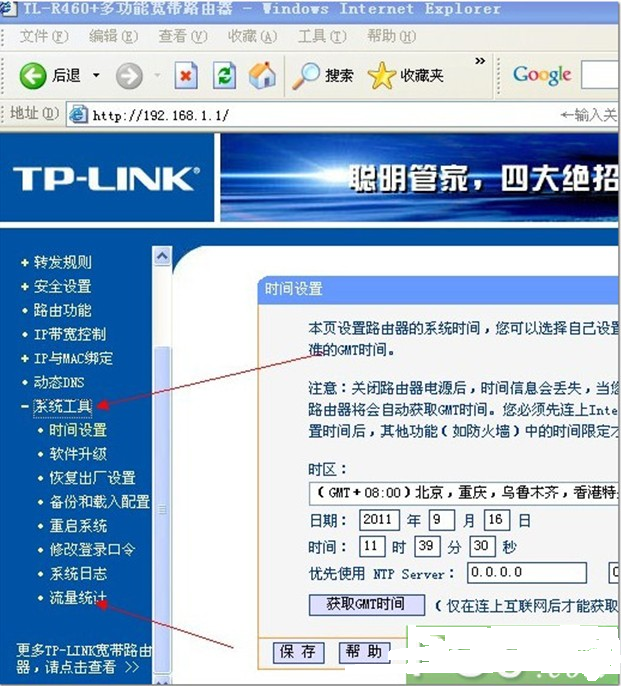
Task: Click the NTP Server input field
Action: 528,574
